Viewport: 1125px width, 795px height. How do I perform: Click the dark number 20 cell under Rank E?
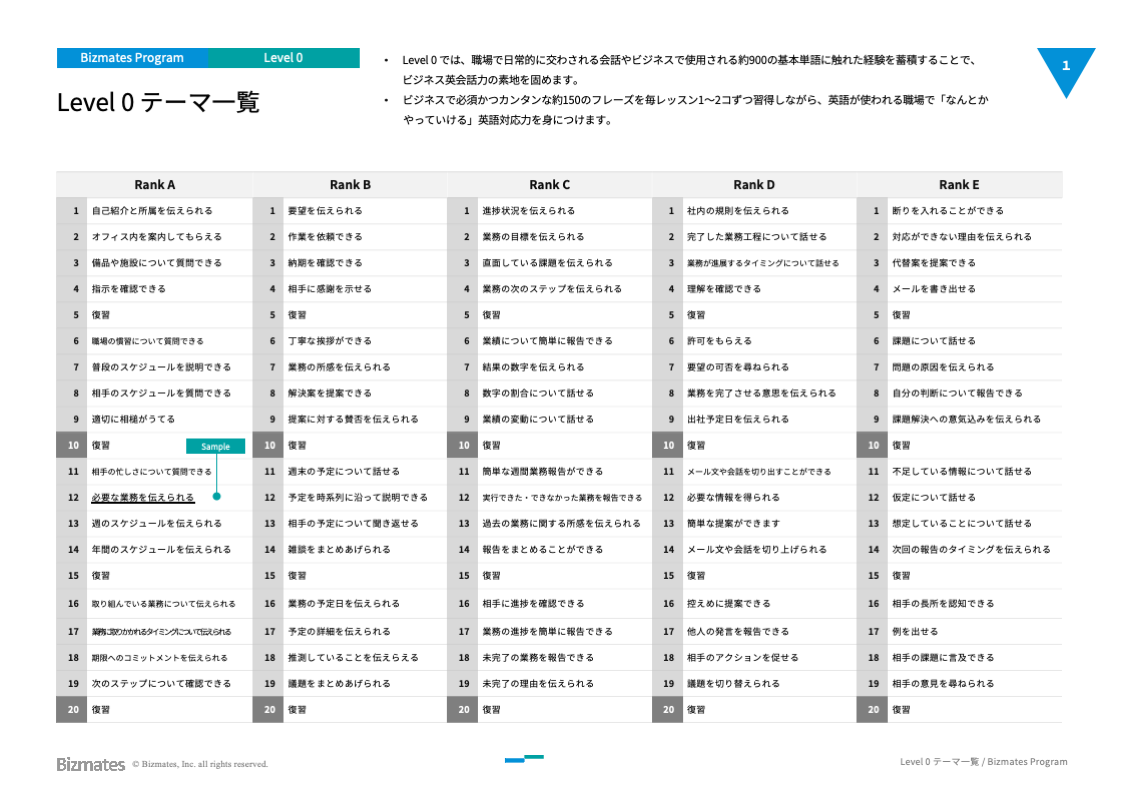(x=873, y=709)
